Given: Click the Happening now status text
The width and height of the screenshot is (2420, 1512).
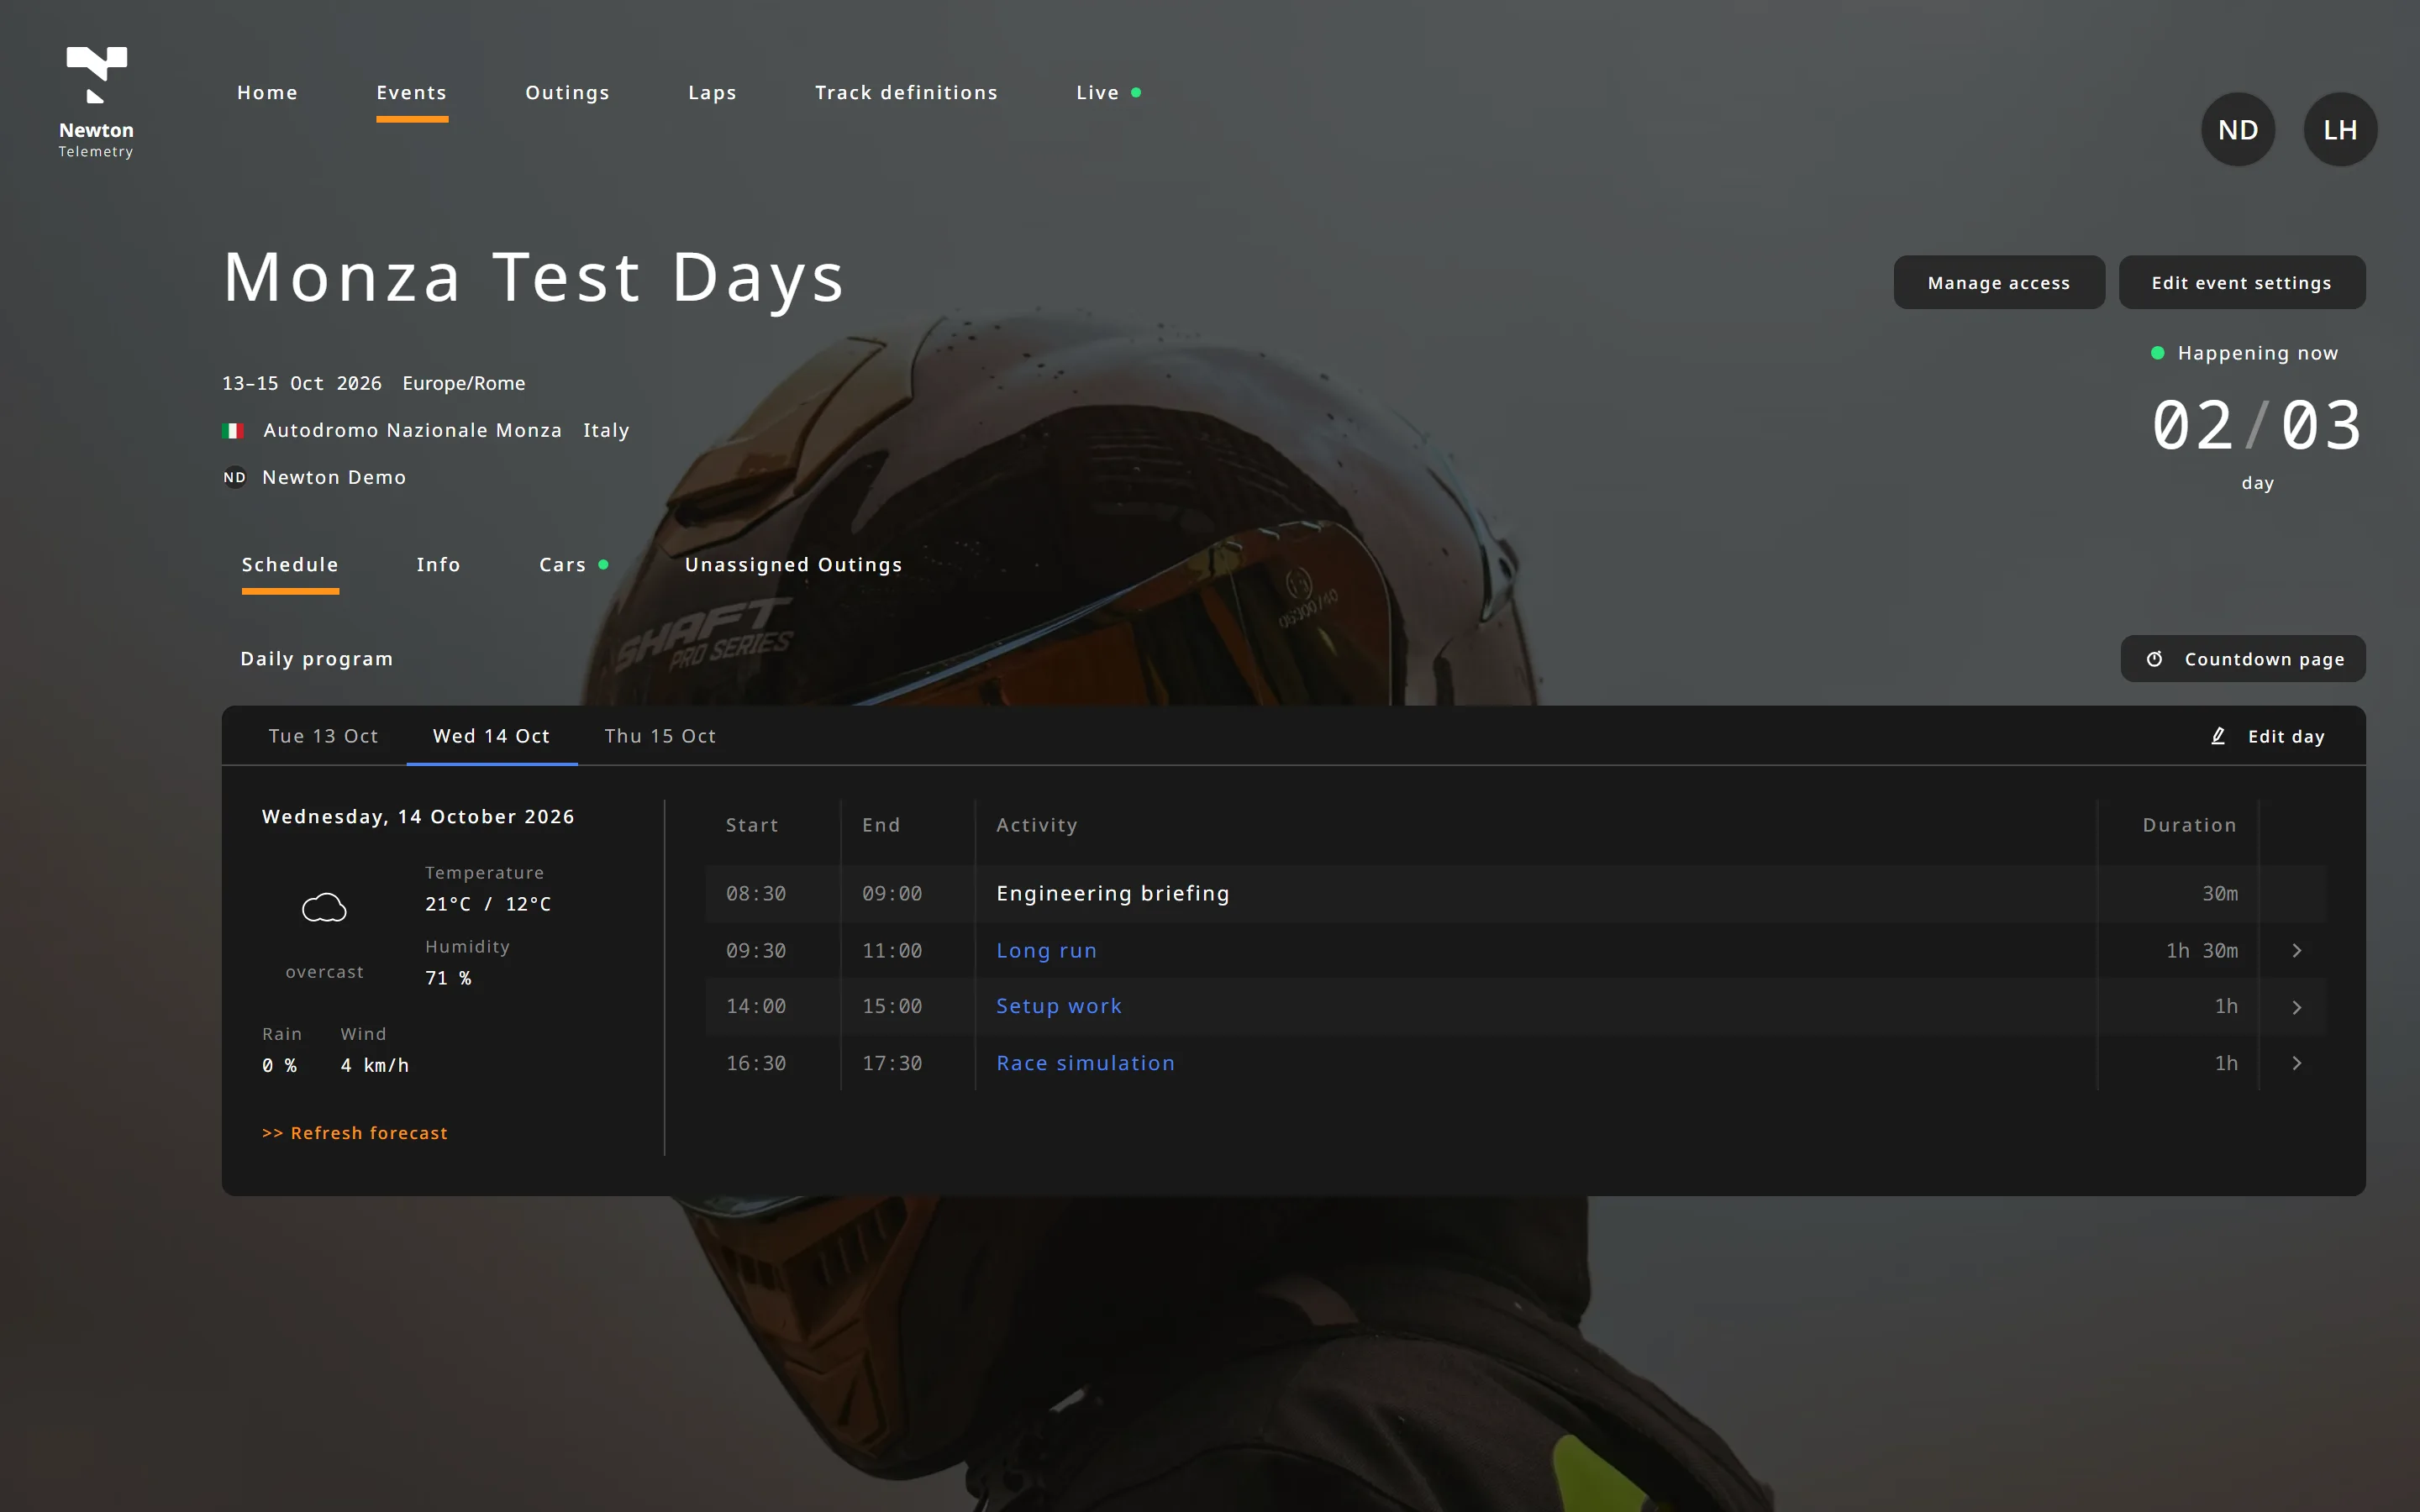Looking at the screenshot, I should [x=2258, y=353].
